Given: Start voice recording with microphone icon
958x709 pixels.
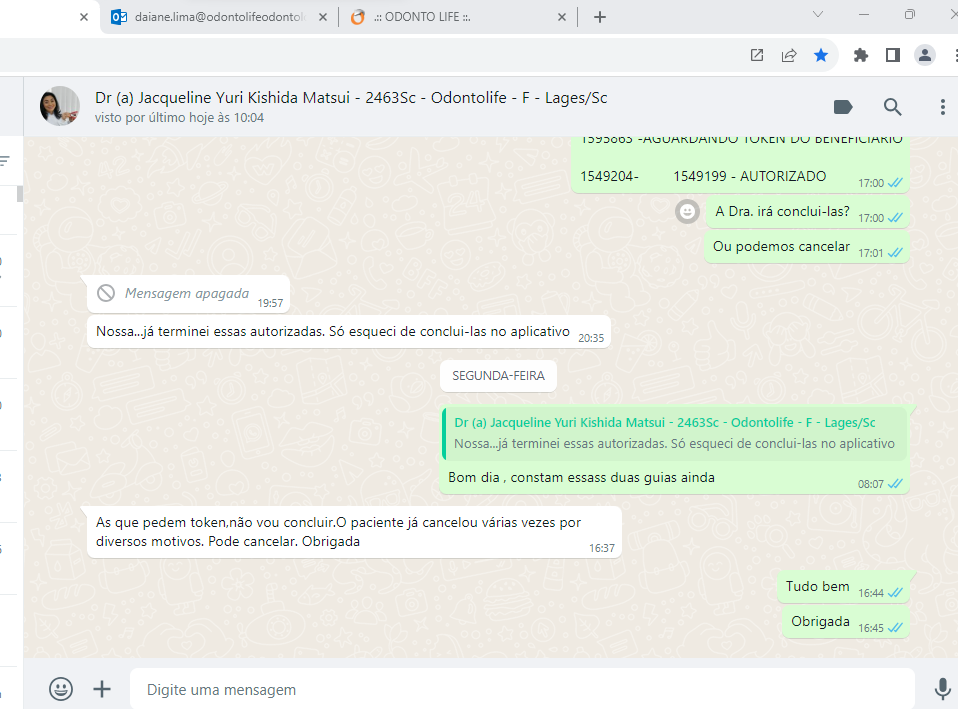Looking at the screenshot, I should pos(943,689).
